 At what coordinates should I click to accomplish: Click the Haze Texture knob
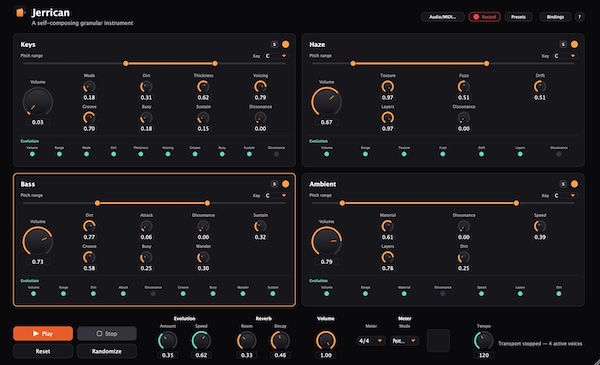[x=388, y=87]
